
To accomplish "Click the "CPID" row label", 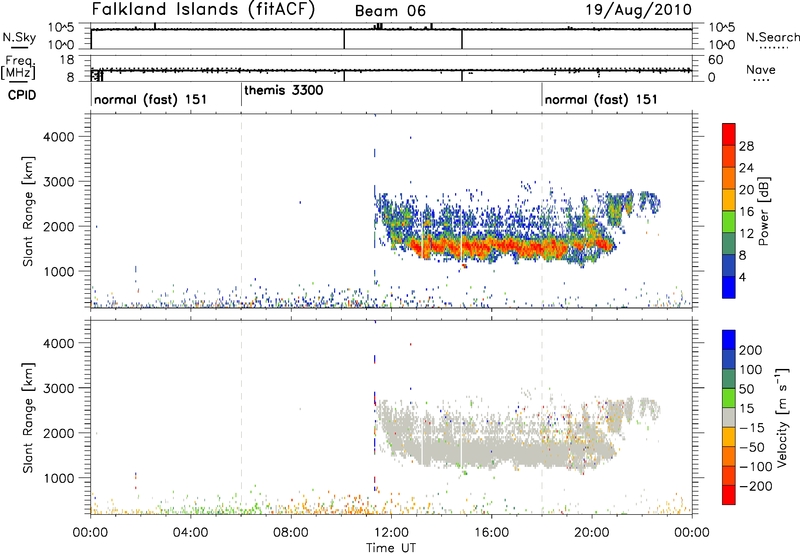I will click(21, 95).
